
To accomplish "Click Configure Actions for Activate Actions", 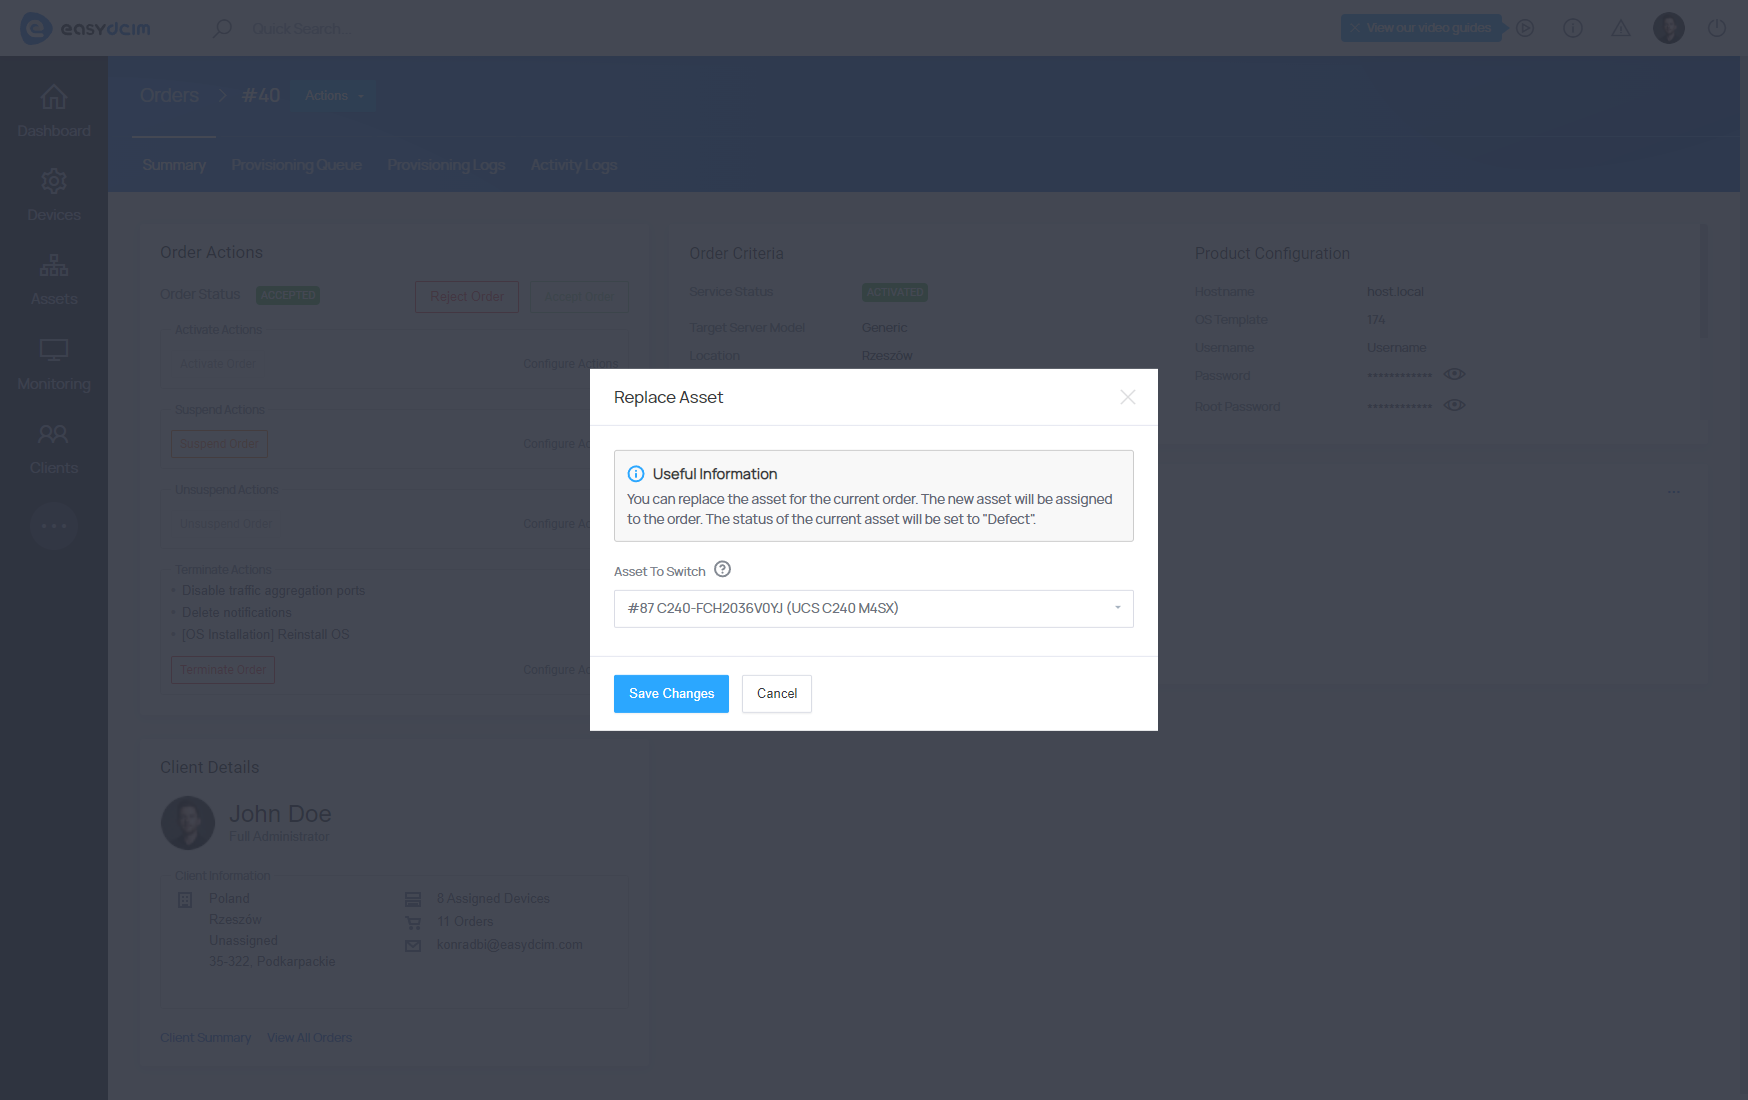I will click(x=570, y=364).
